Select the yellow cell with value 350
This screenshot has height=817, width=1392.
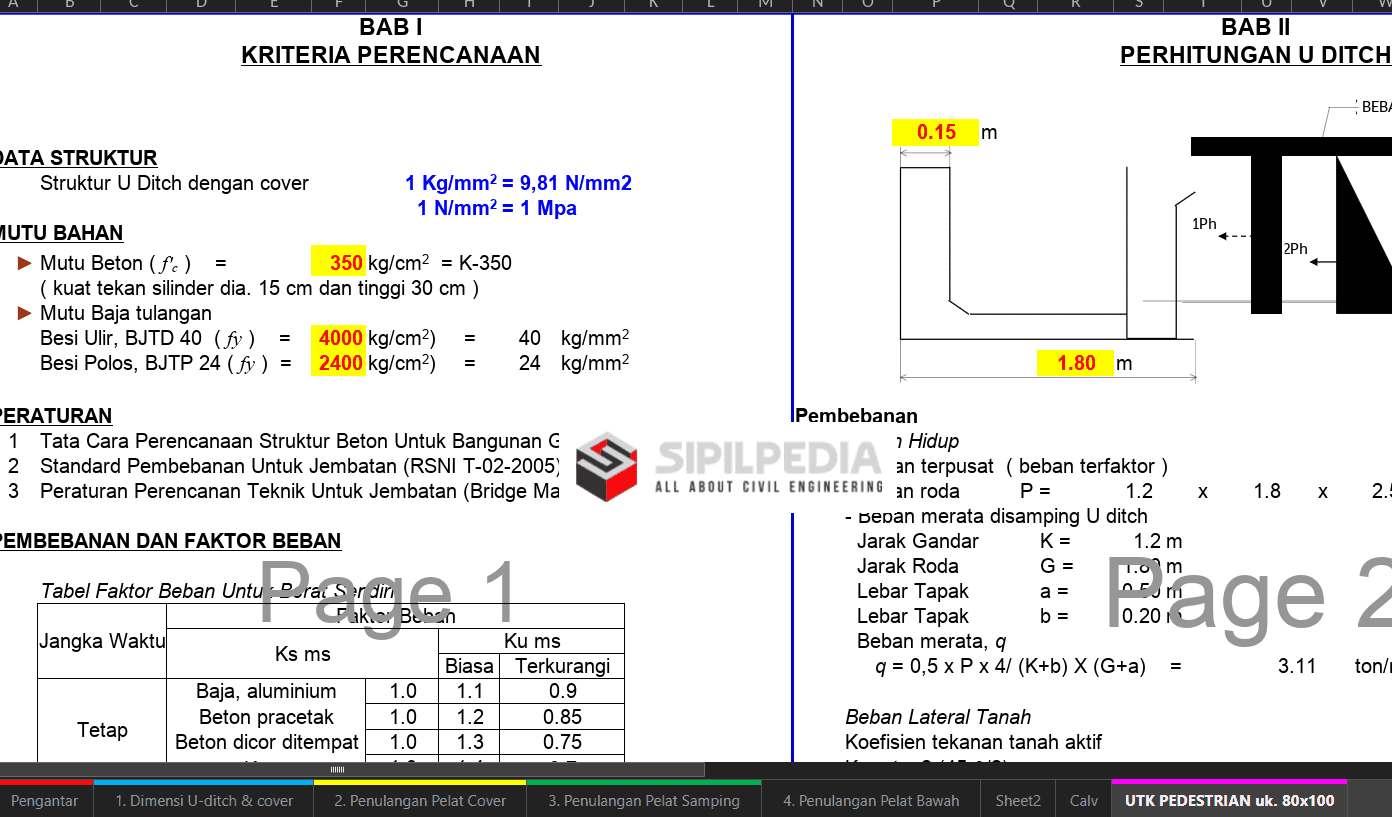(338, 263)
